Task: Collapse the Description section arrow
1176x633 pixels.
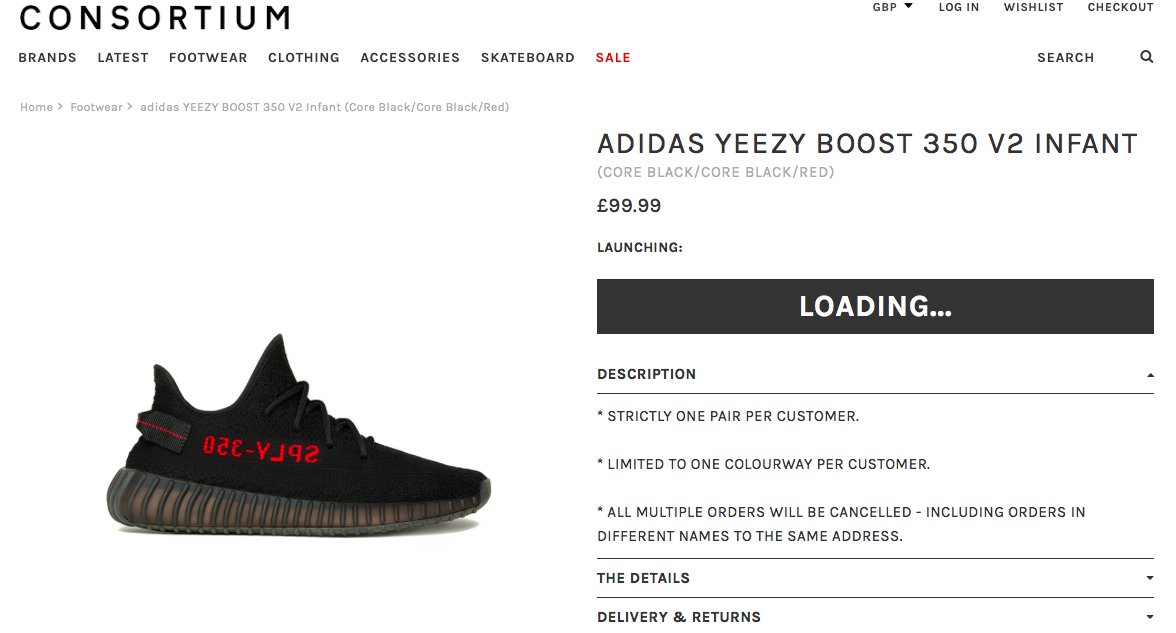Action: point(1150,375)
